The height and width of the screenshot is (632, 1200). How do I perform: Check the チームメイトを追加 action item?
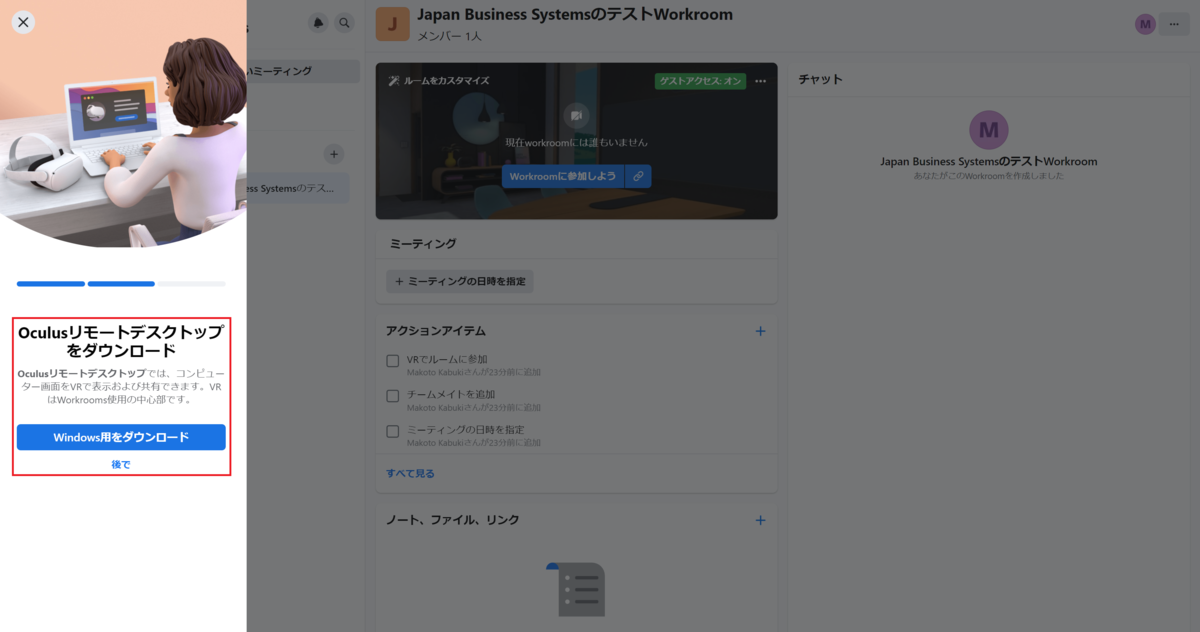392,396
